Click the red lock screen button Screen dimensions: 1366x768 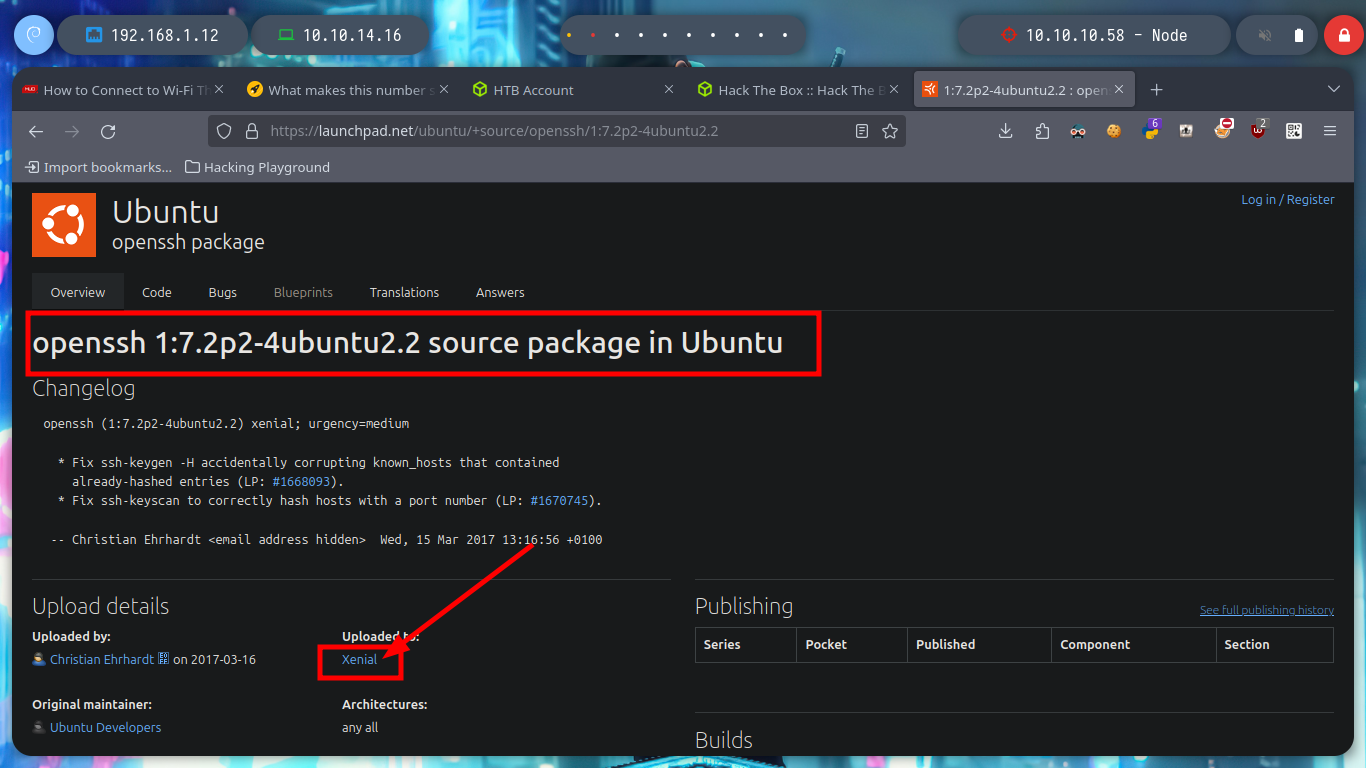tap(1343, 35)
